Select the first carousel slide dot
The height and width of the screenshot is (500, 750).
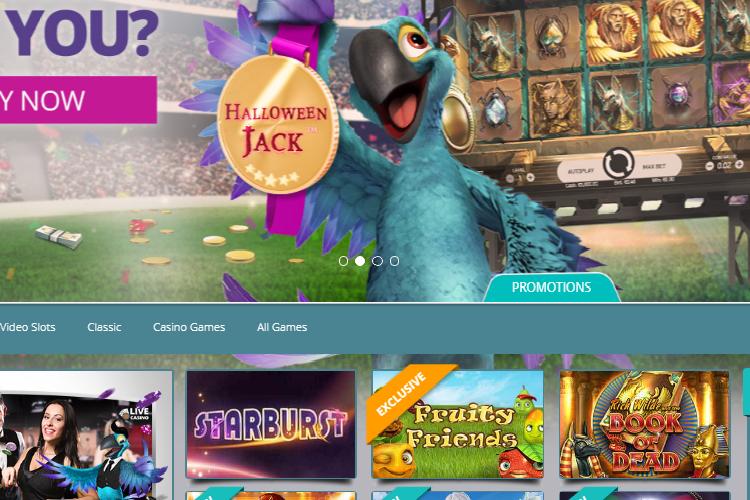point(343,261)
